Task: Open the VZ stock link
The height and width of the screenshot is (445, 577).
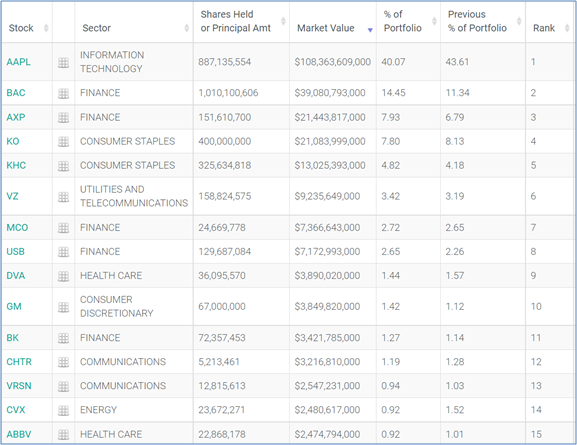Action: pos(12,196)
